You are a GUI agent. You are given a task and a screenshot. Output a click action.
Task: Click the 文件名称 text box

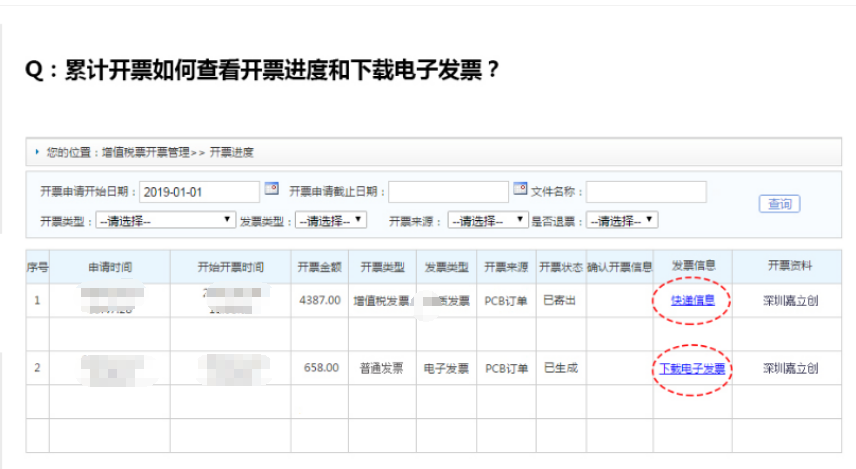click(x=646, y=191)
